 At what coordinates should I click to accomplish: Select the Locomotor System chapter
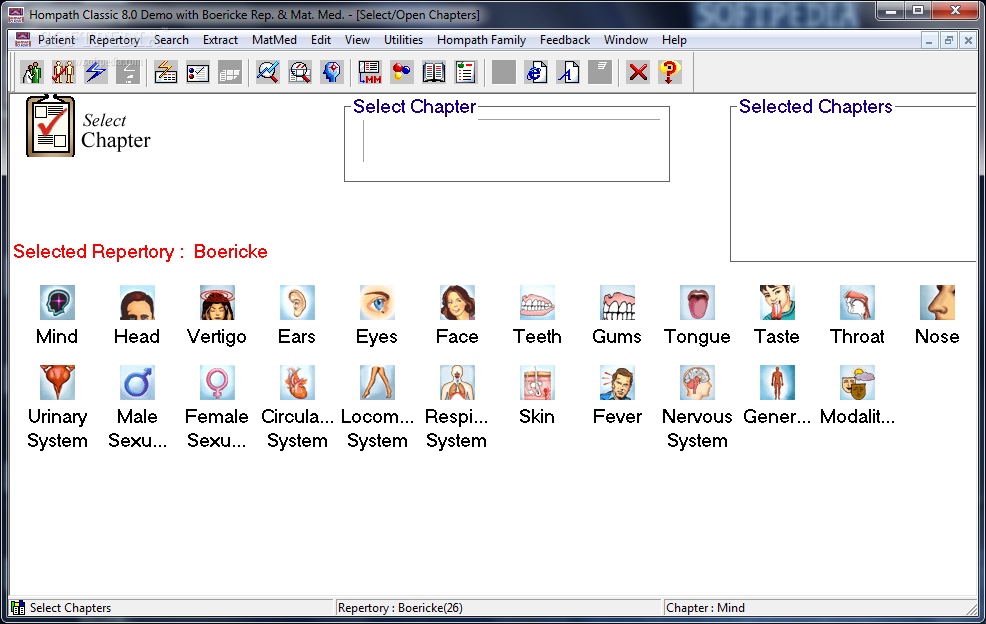tap(377, 382)
